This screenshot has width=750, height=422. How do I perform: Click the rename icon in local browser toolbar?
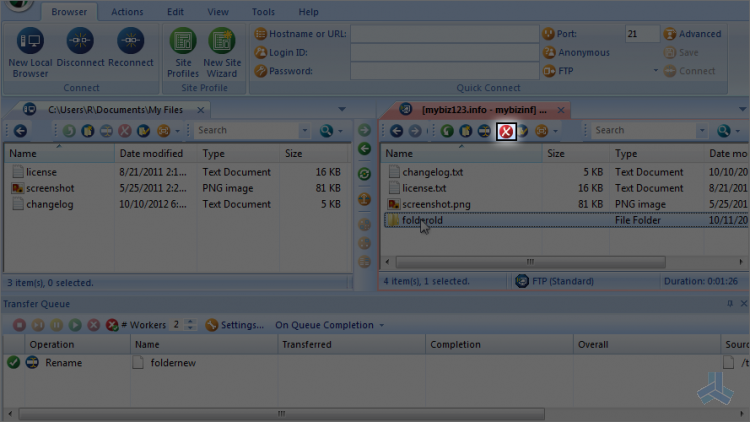(106, 131)
